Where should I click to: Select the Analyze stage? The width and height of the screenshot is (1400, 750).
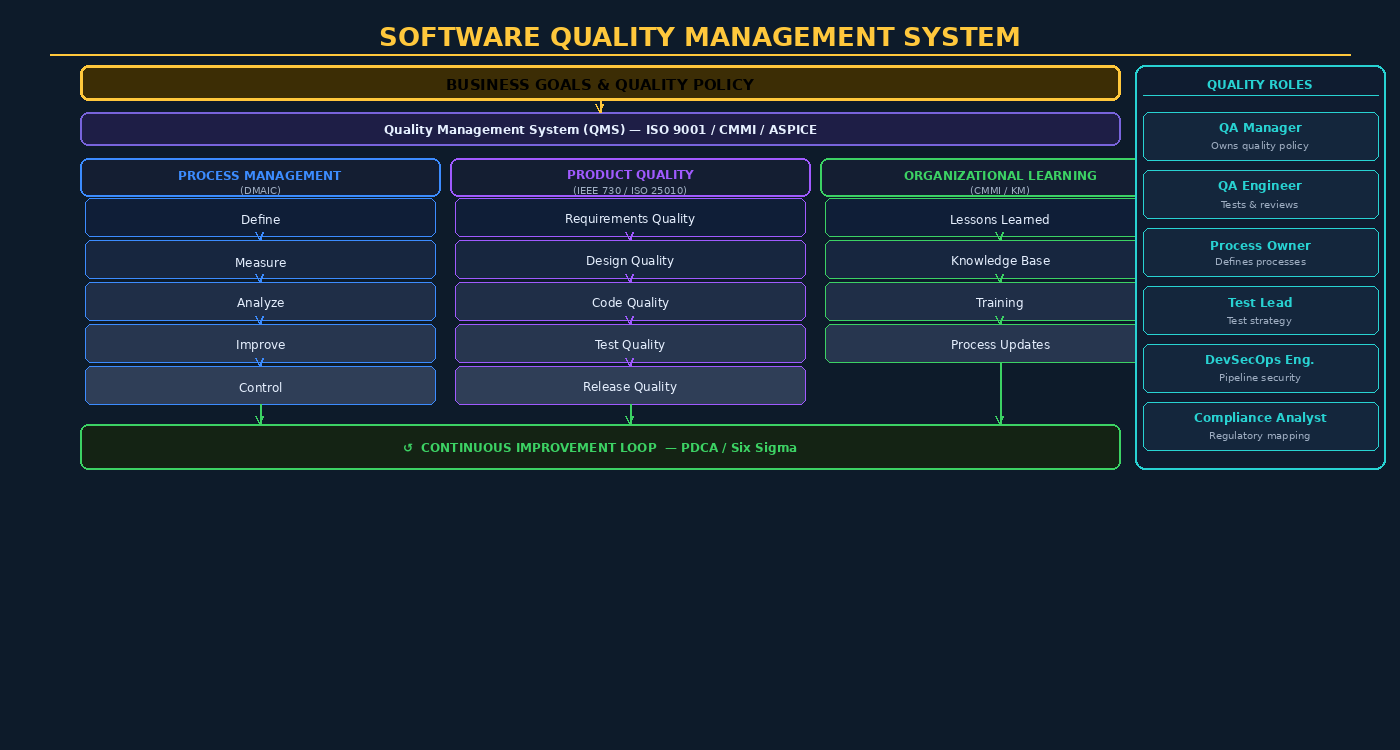pos(260,302)
